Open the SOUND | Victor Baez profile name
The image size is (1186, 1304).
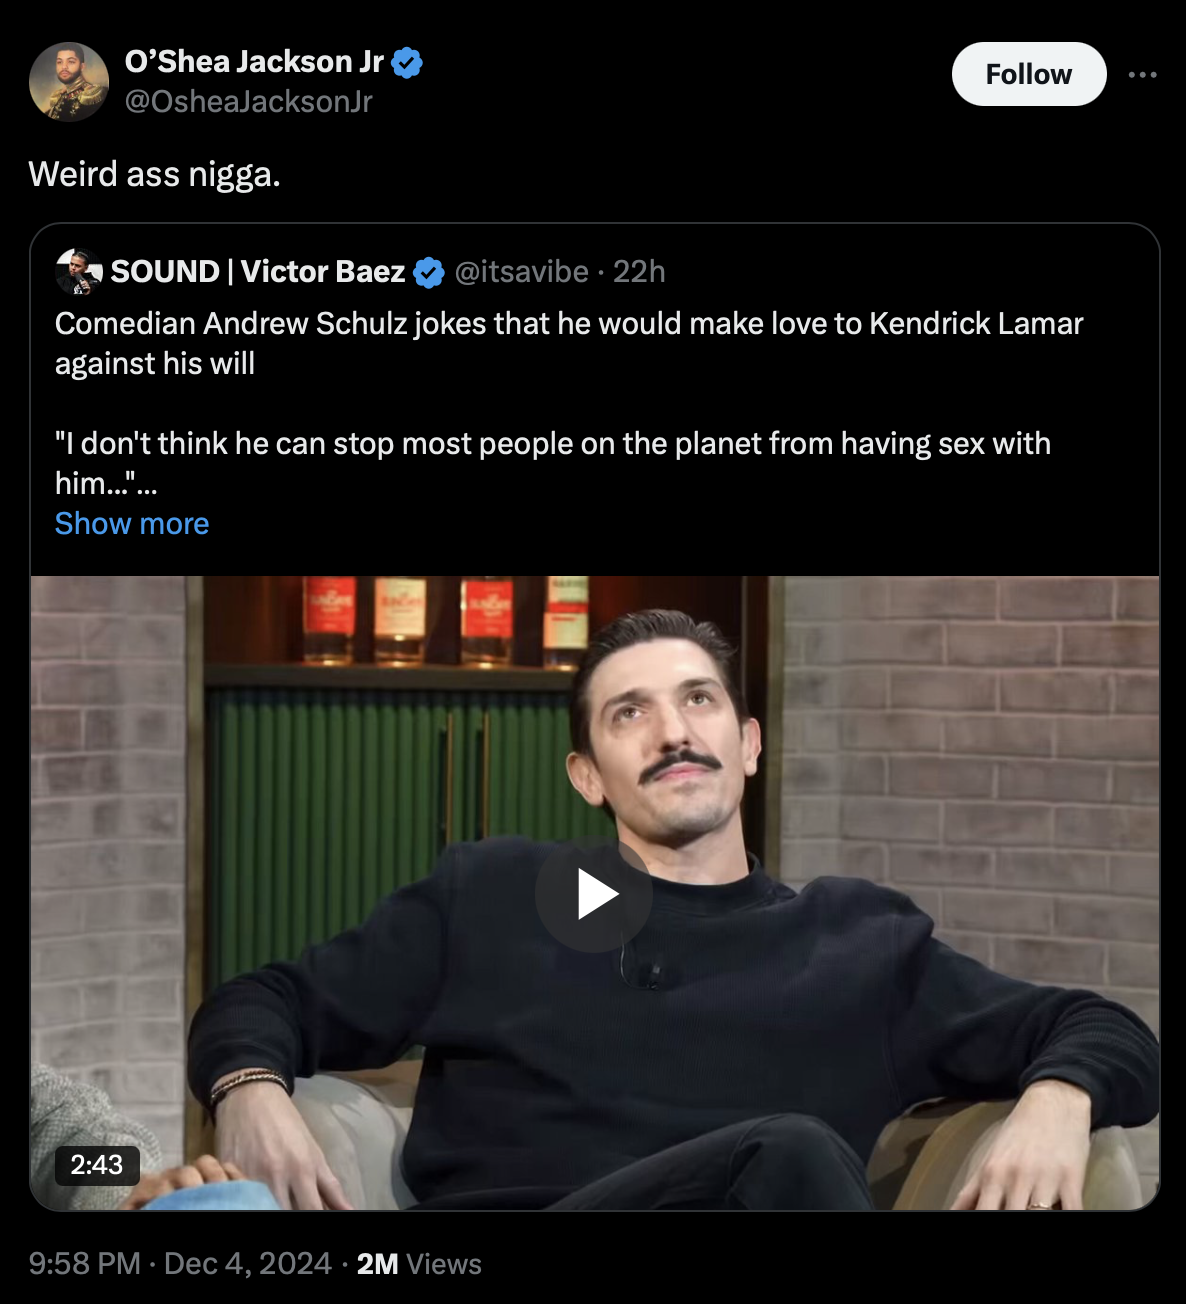click(x=258, y=271)
